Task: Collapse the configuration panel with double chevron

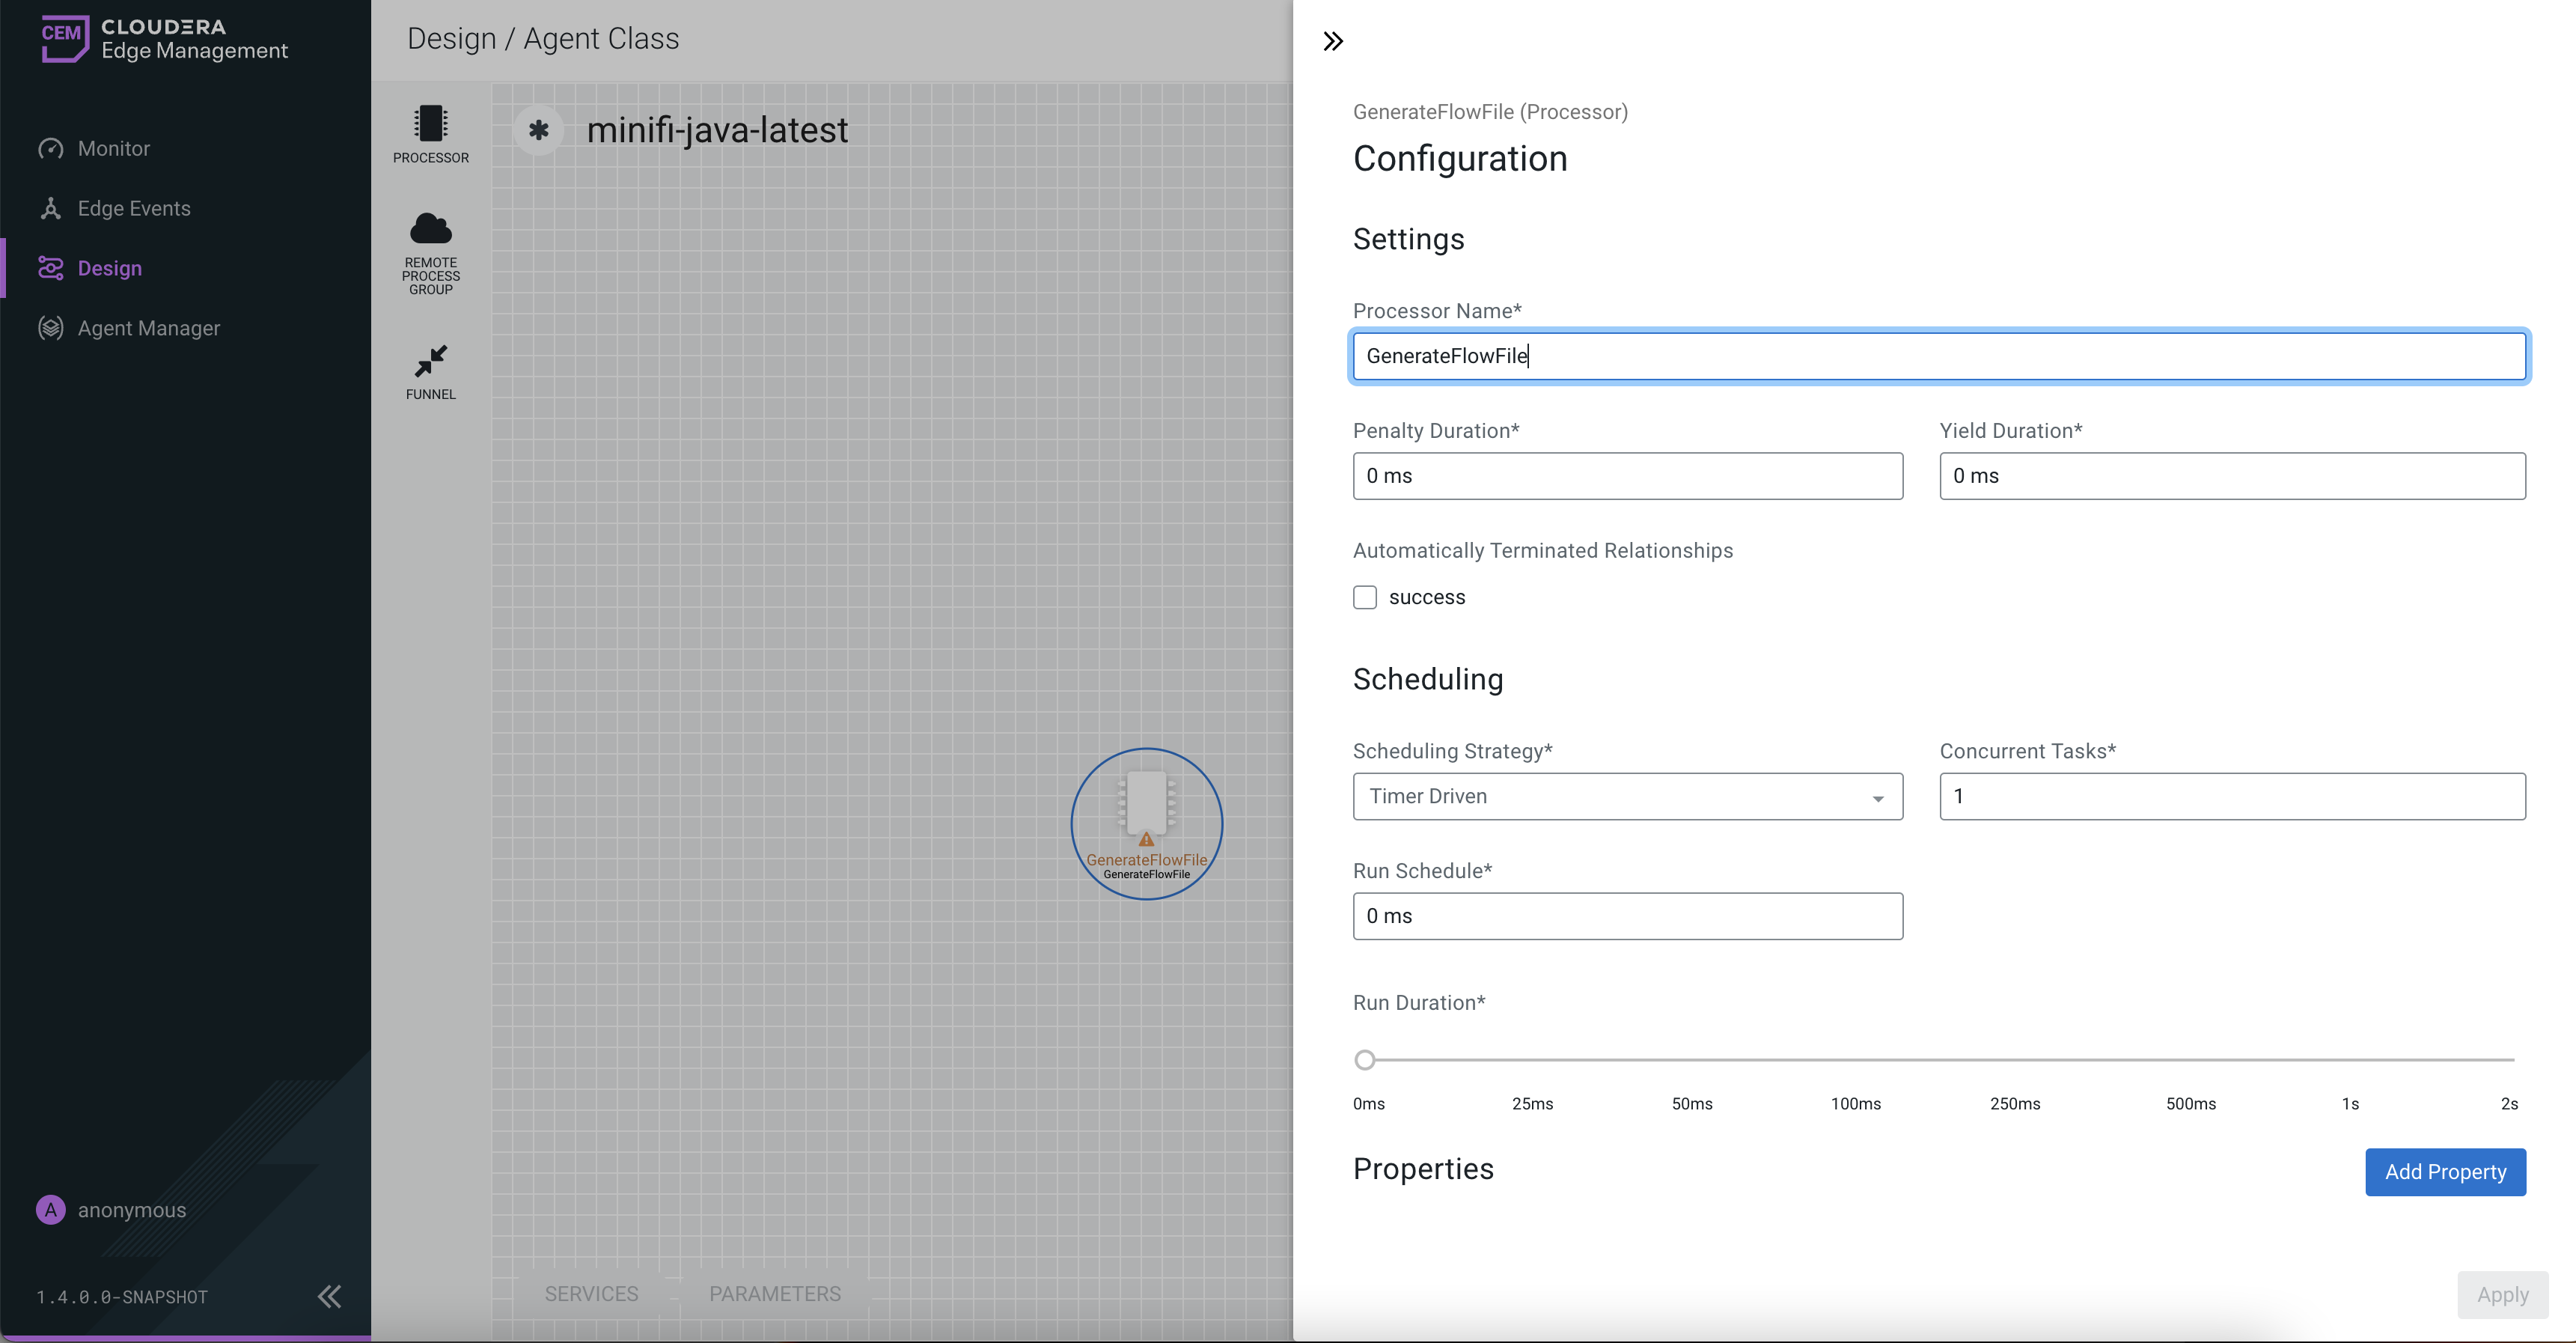Action: point(1332,41)
